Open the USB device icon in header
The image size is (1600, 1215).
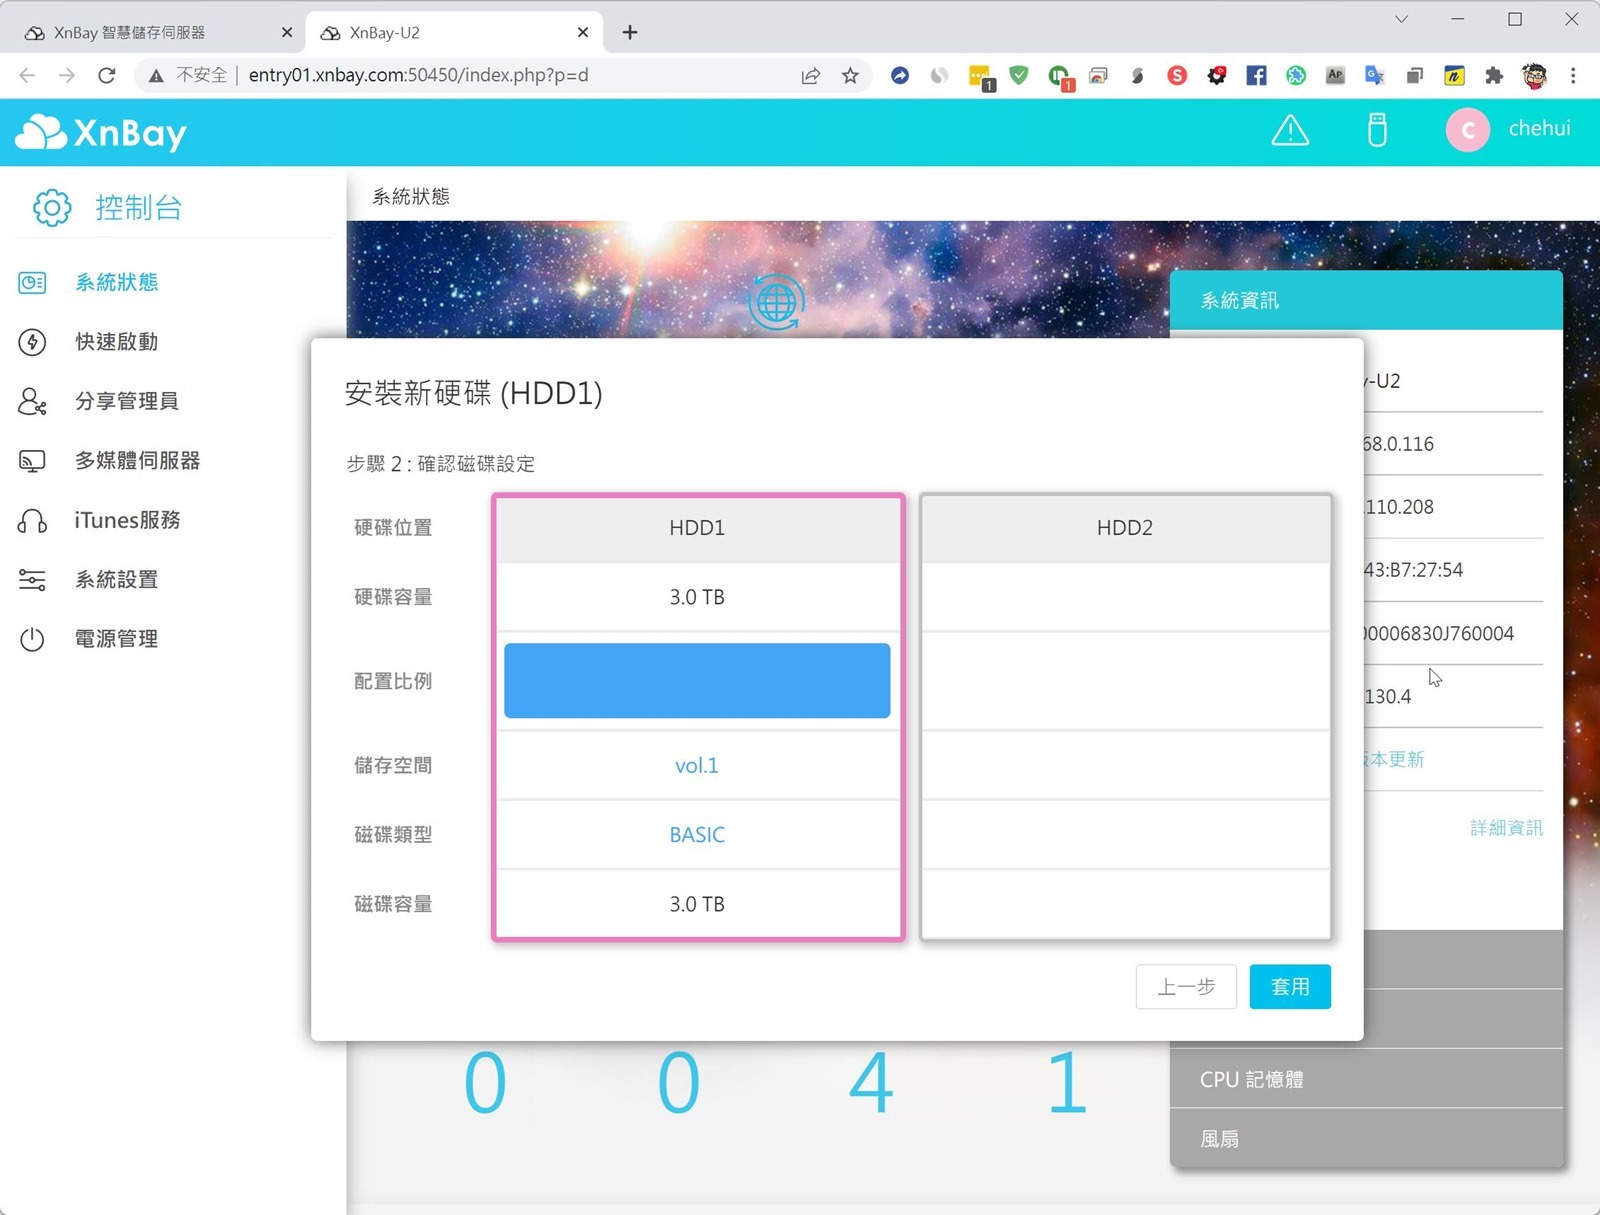point(1376,130)
